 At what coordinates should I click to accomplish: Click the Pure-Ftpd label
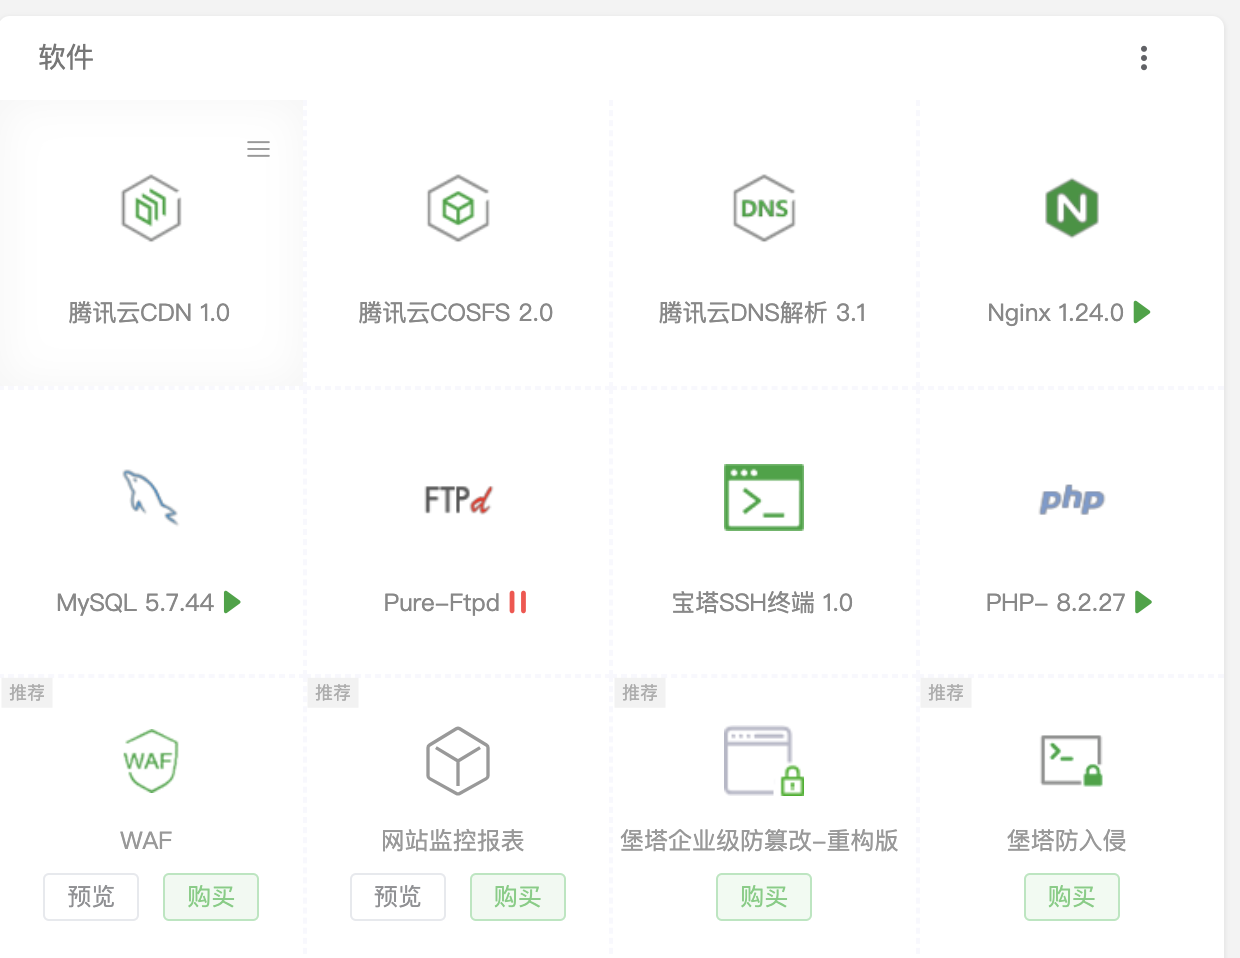pos(442,603)
